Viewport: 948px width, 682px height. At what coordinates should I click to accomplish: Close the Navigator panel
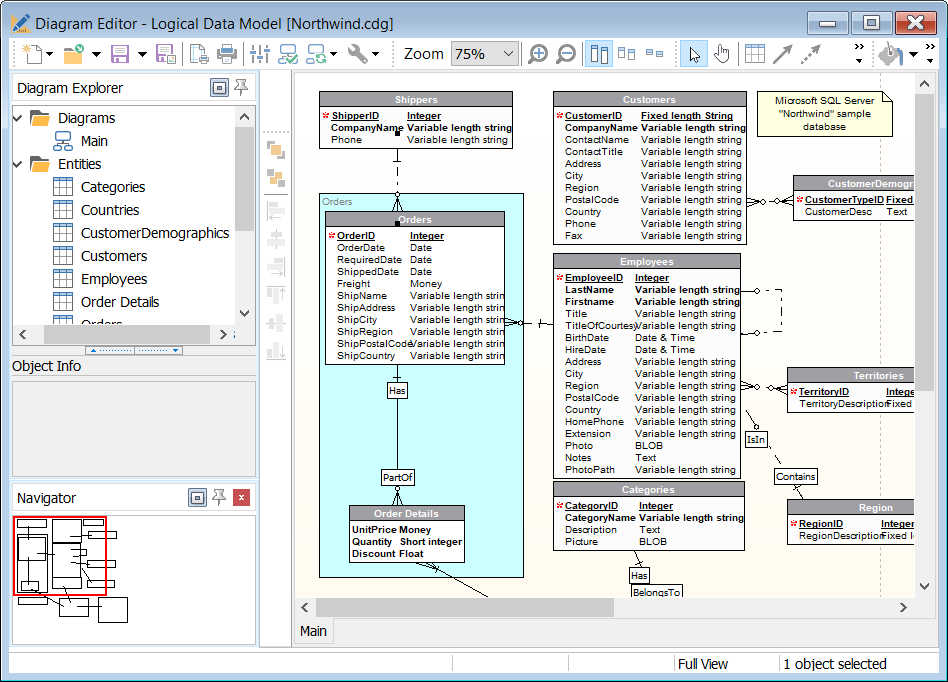241,498
